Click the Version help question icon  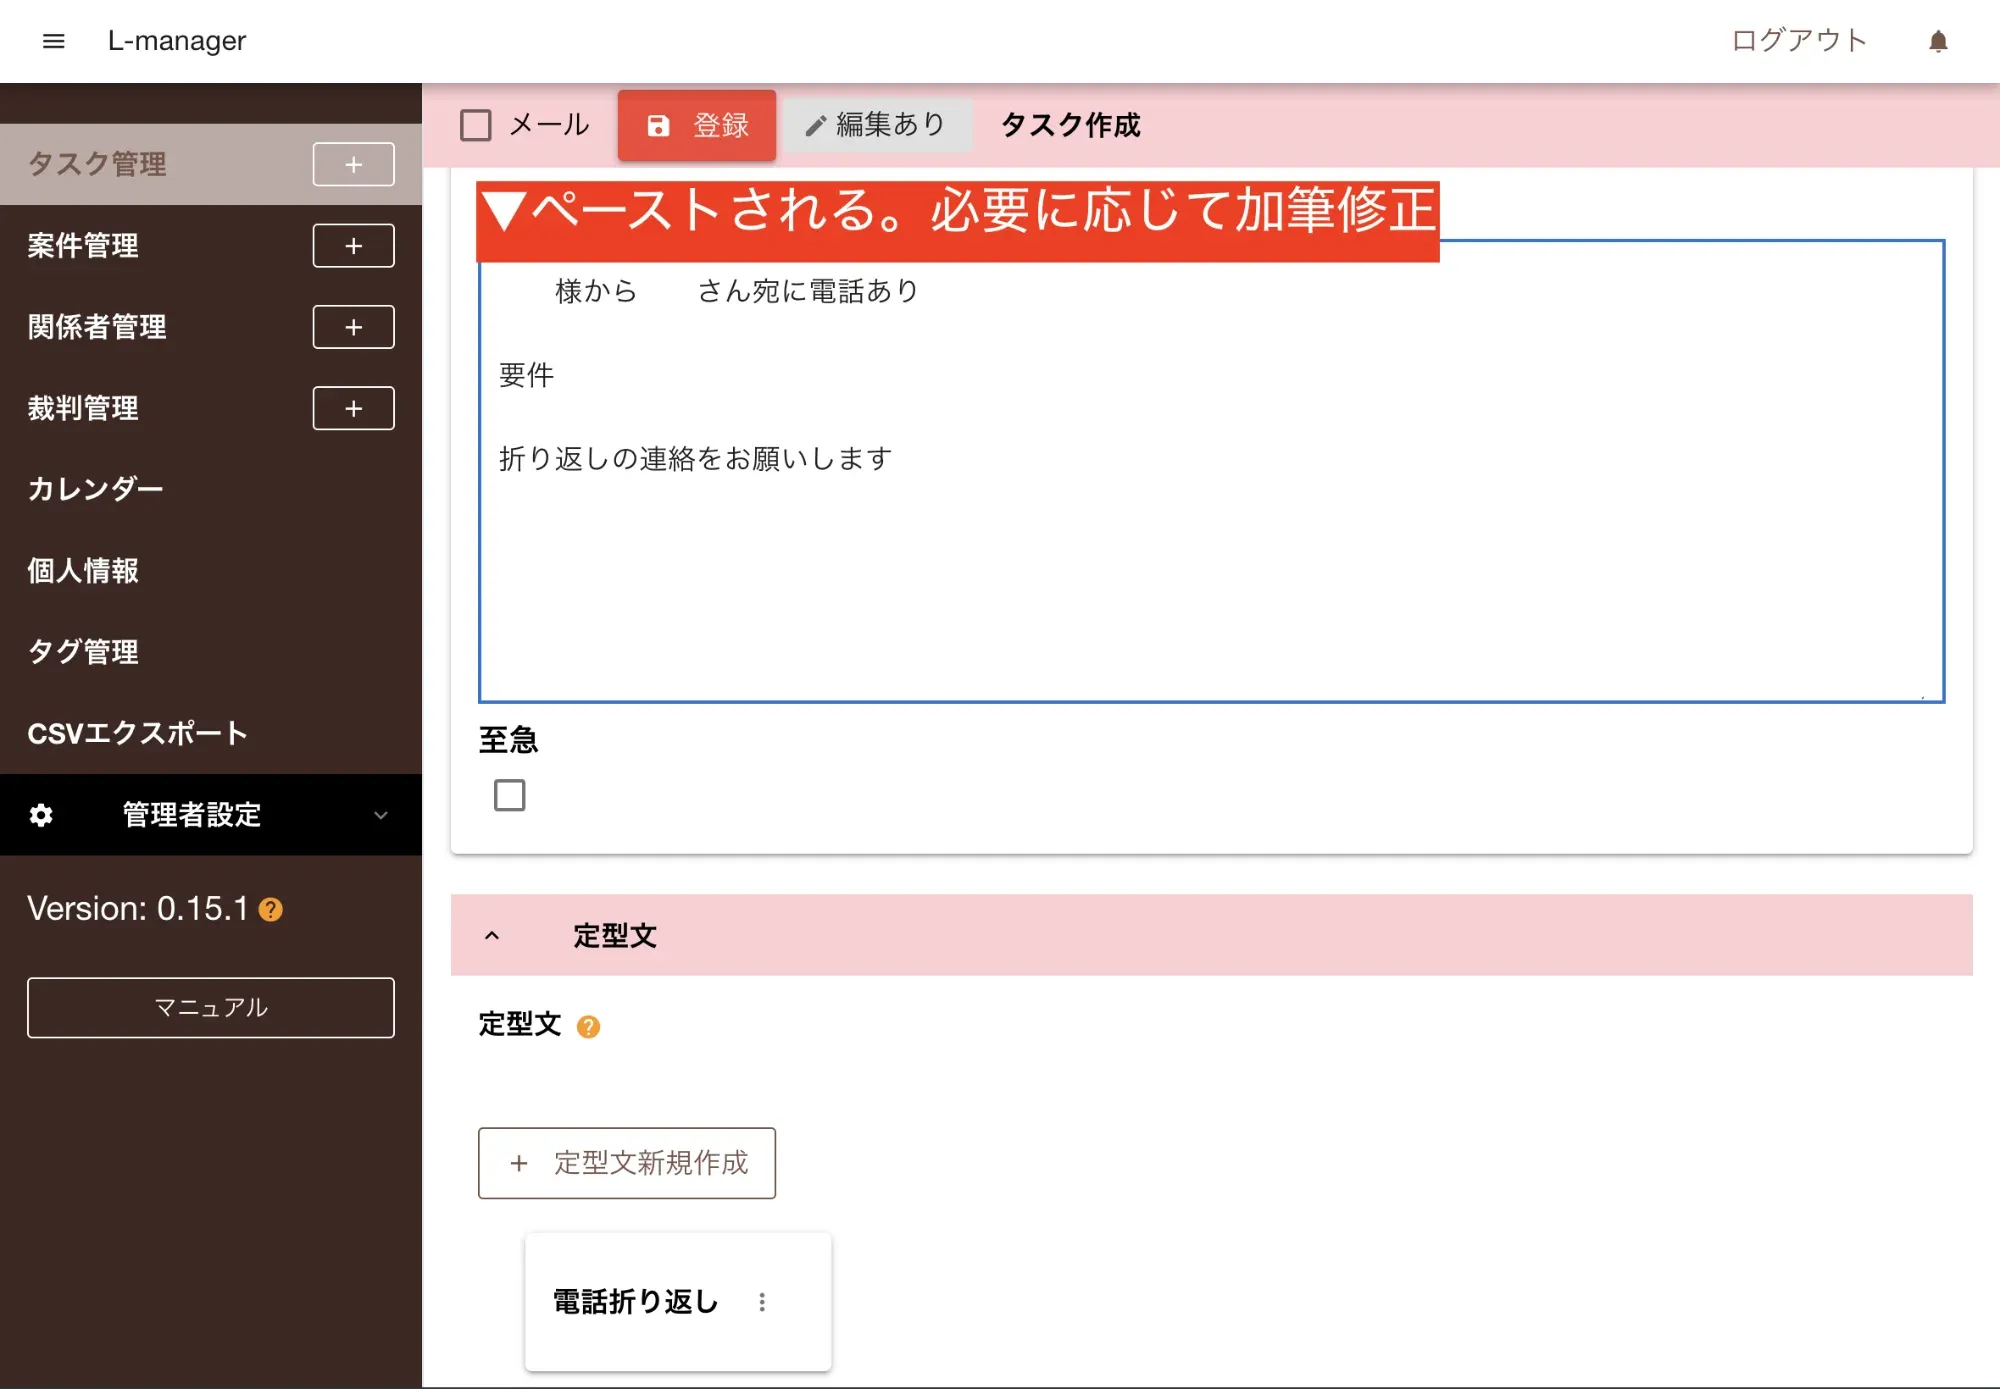271,910
